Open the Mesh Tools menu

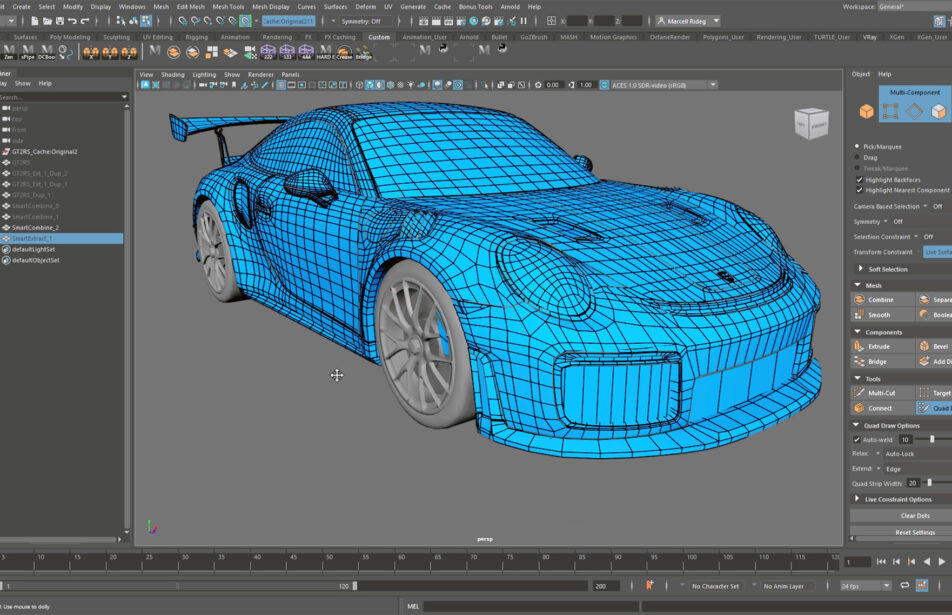pos(228,7)
